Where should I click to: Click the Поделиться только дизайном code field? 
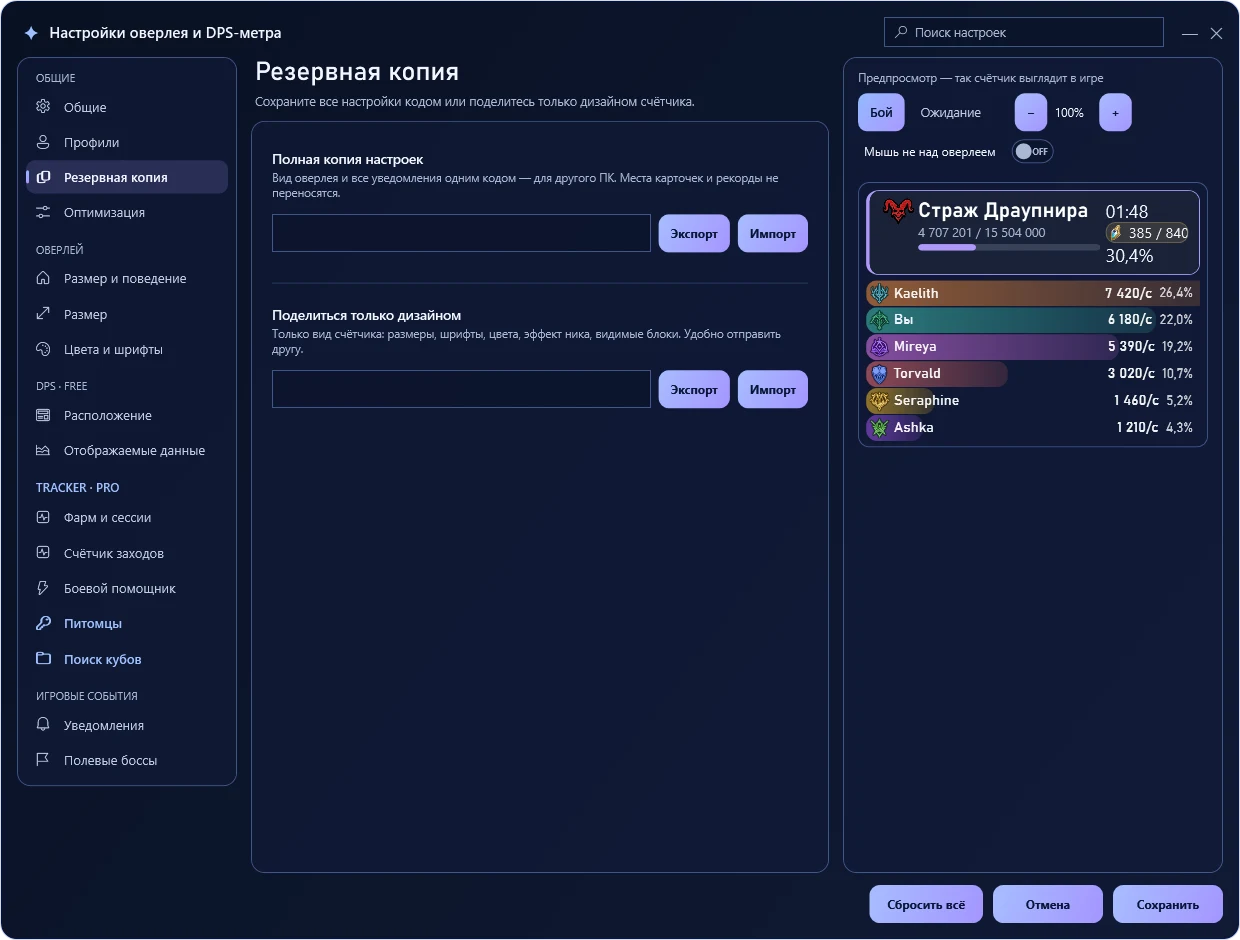pos(461,389)
